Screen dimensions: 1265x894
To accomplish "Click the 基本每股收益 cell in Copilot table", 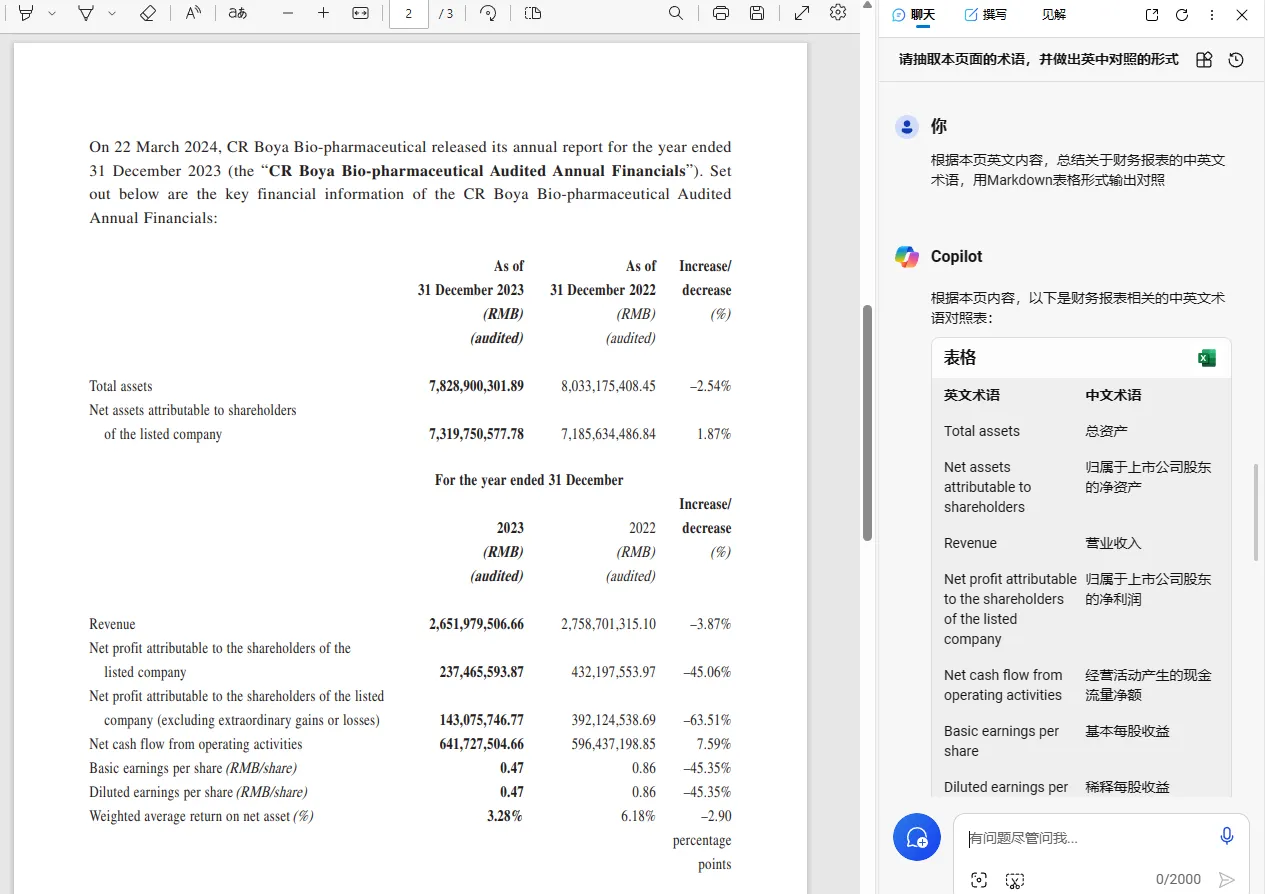I will 1127,731.
